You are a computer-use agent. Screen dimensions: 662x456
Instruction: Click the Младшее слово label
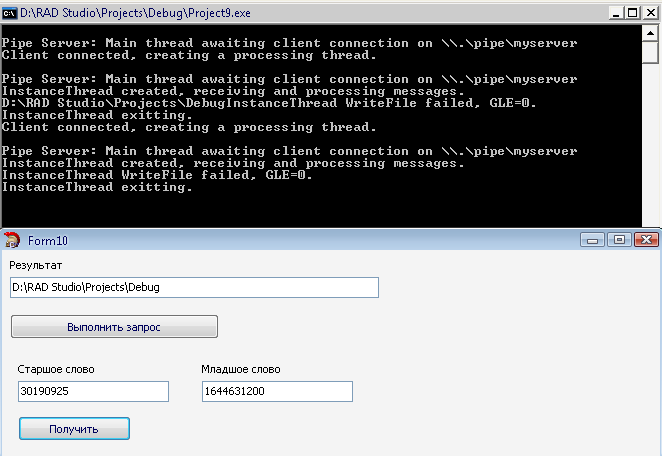pos(241,369)
